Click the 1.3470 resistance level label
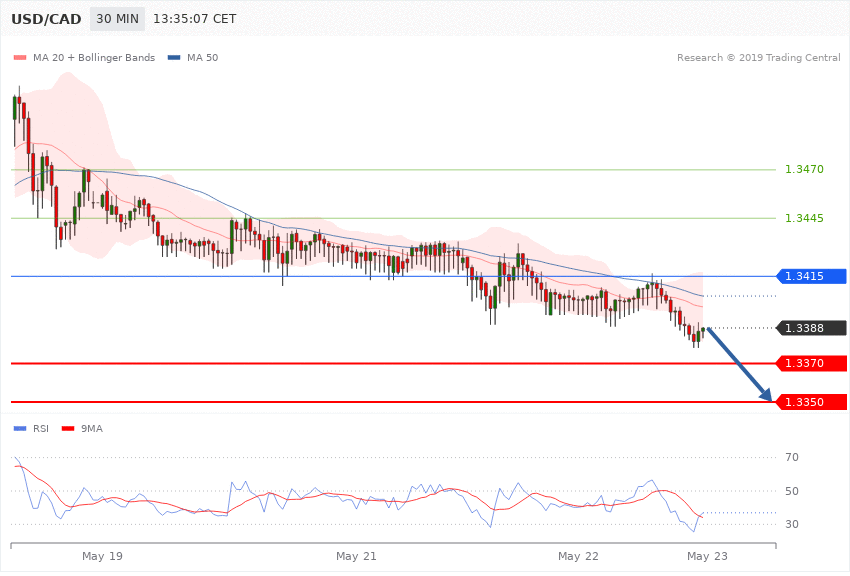 tap(804, 170)
